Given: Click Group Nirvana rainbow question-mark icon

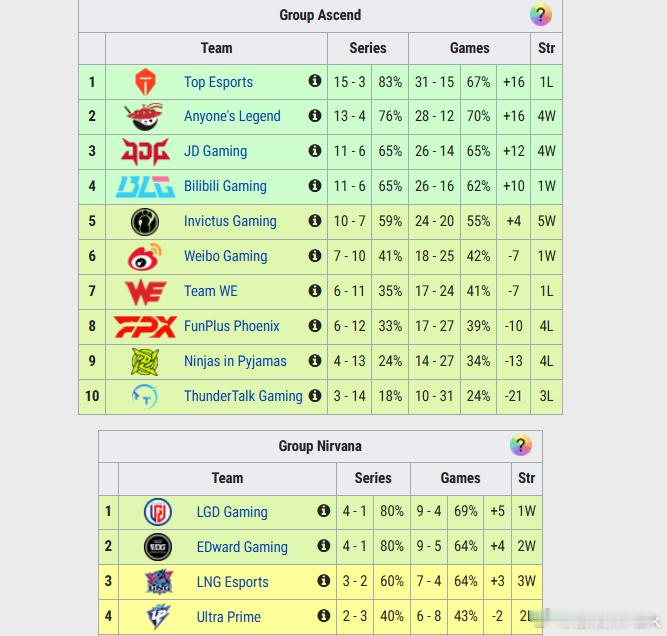Looking at the screenshot, I should 521,445.
